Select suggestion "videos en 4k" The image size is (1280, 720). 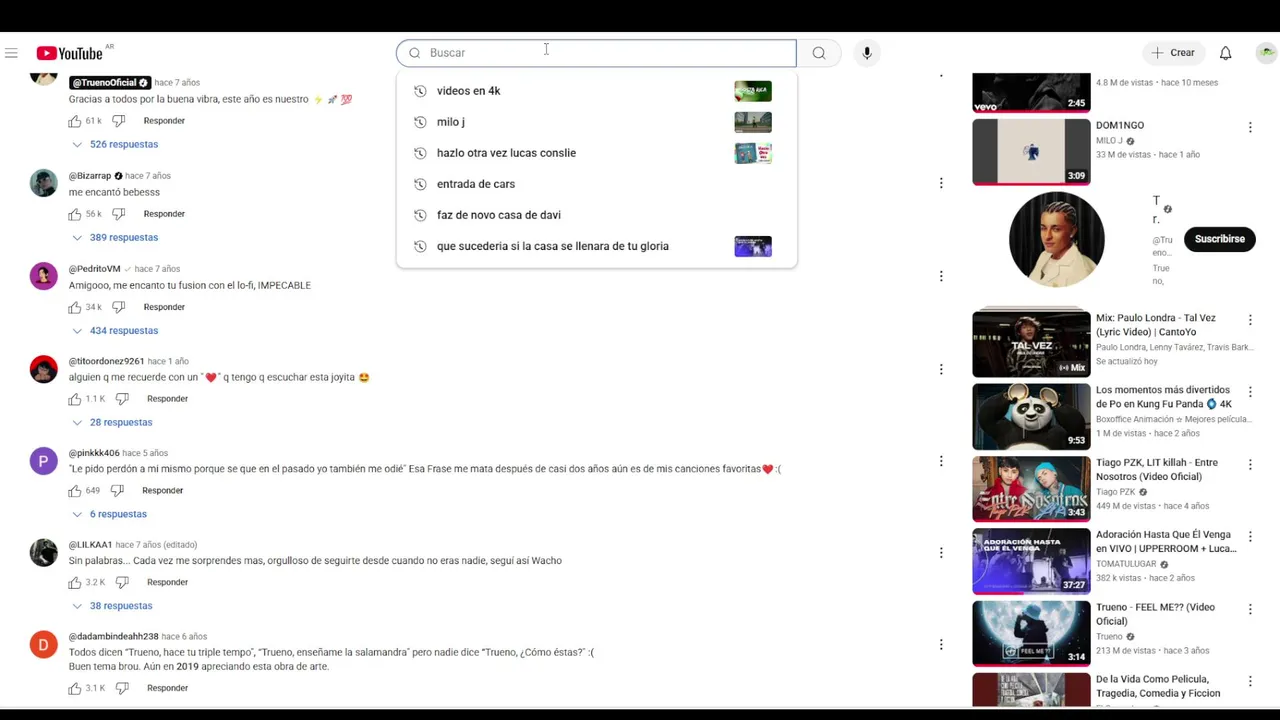click(x=596, y=91)
